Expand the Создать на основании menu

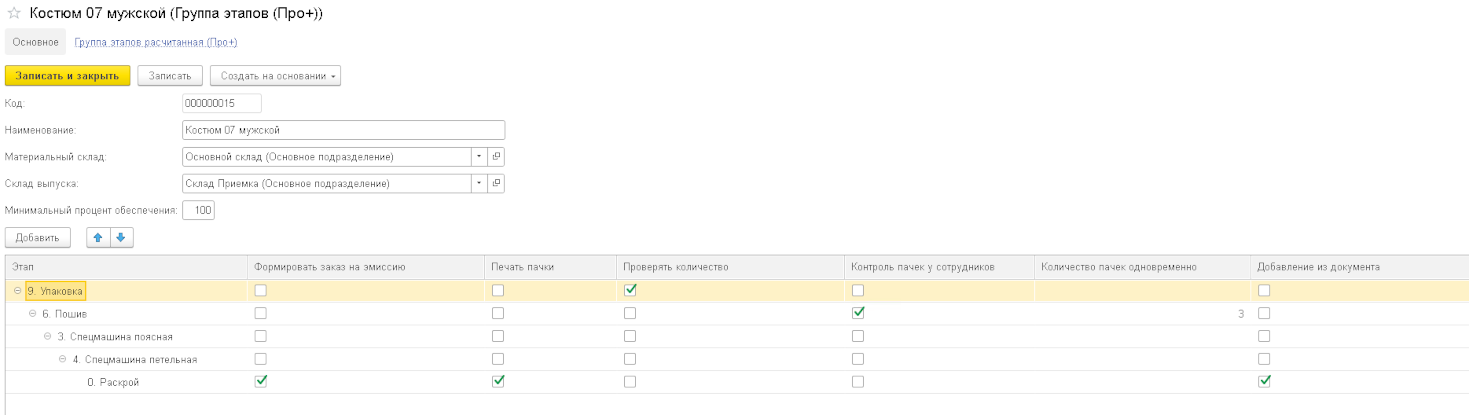click(275, 76)
